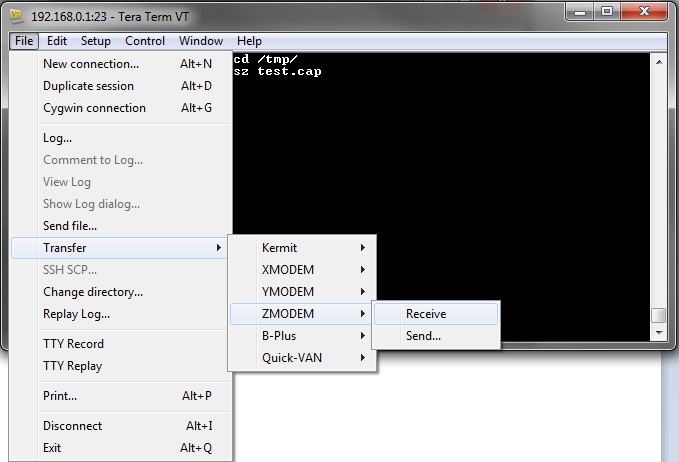Open the Edit menu
The width and height of the screenshot is (679, 462).
point(57,41)
